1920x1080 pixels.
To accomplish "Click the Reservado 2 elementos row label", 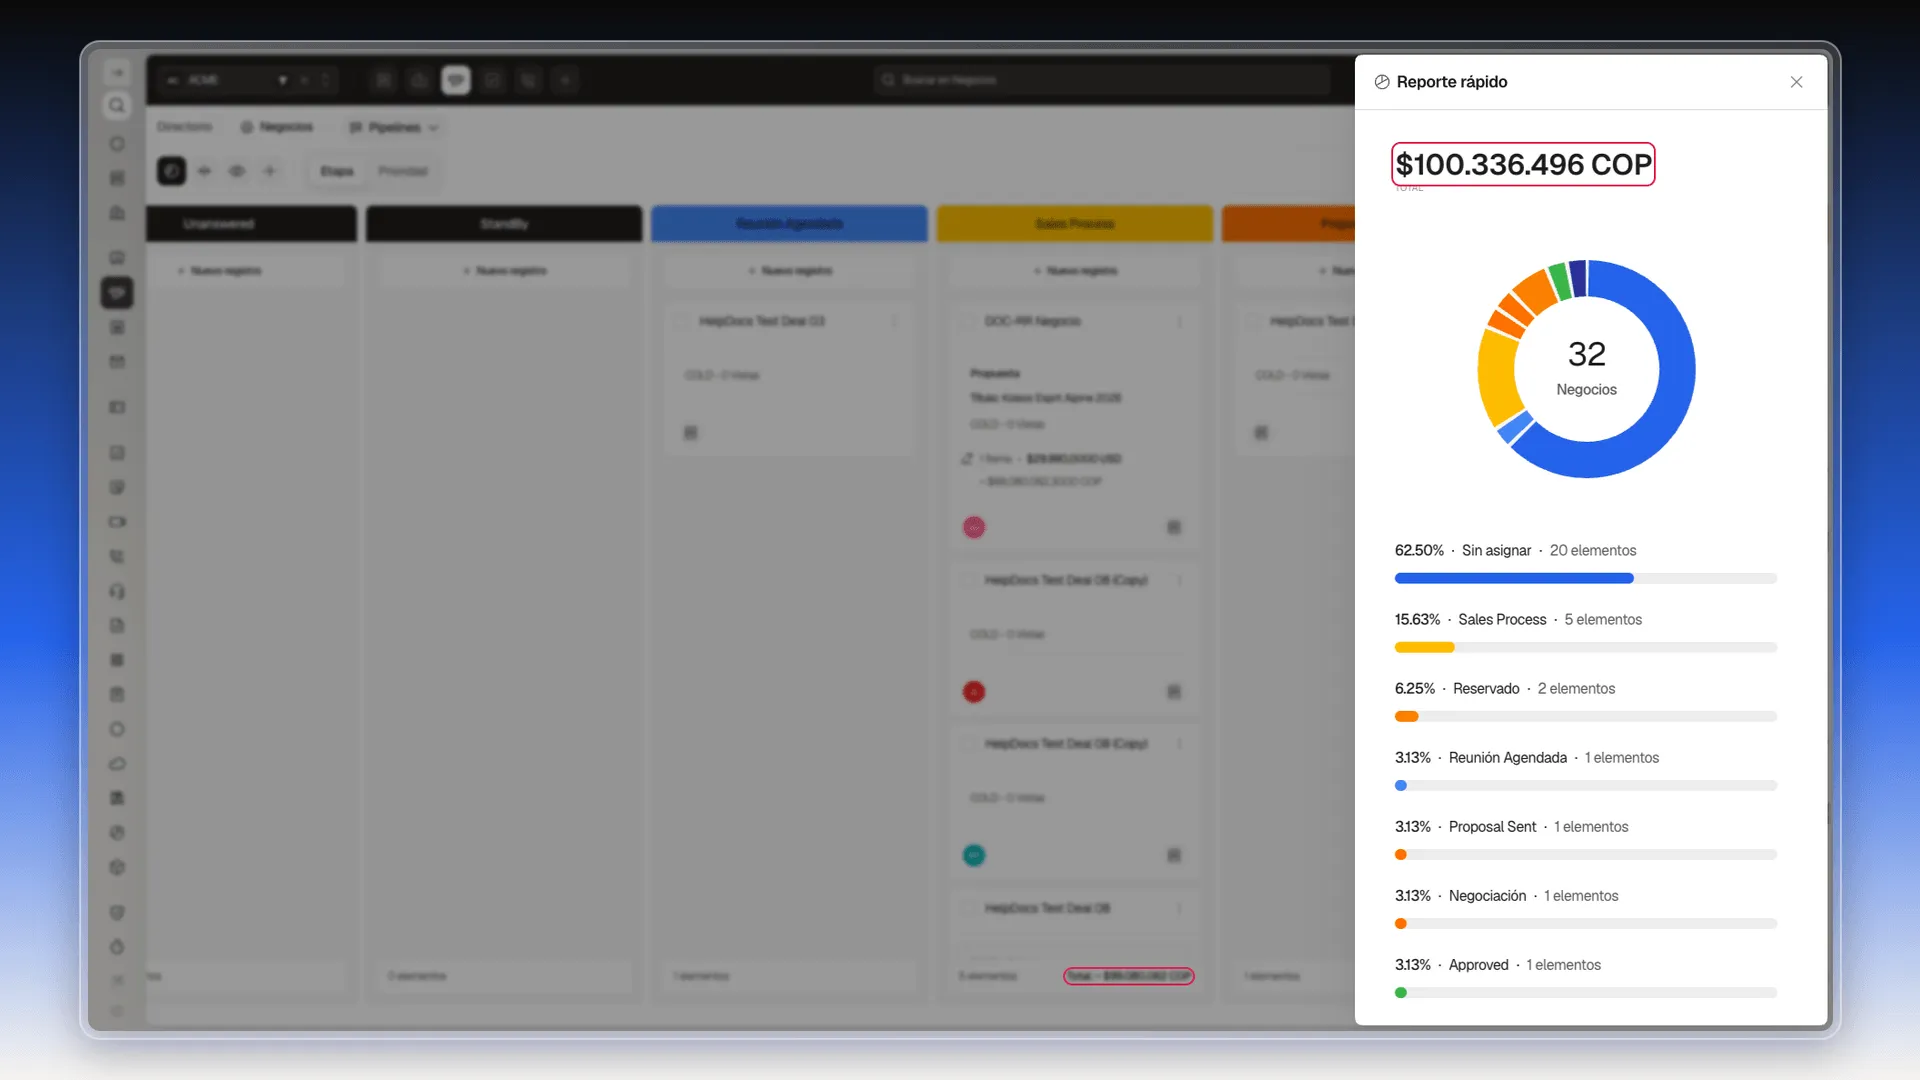I will click(x=1505, y=689).
